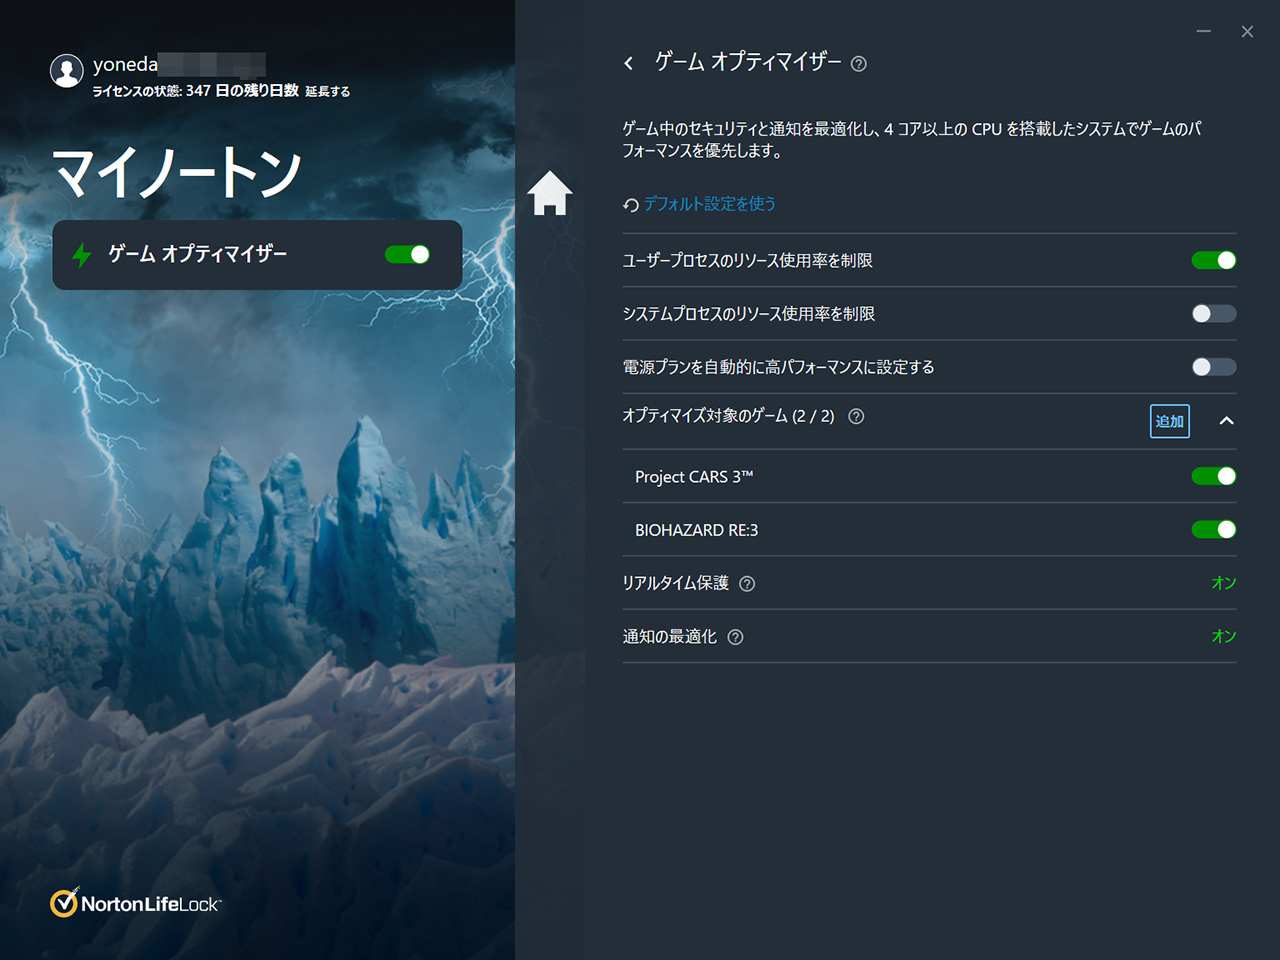Click the reset icon beside デフォルト設定を使う
1280x960 pixels.
point(631,205)
